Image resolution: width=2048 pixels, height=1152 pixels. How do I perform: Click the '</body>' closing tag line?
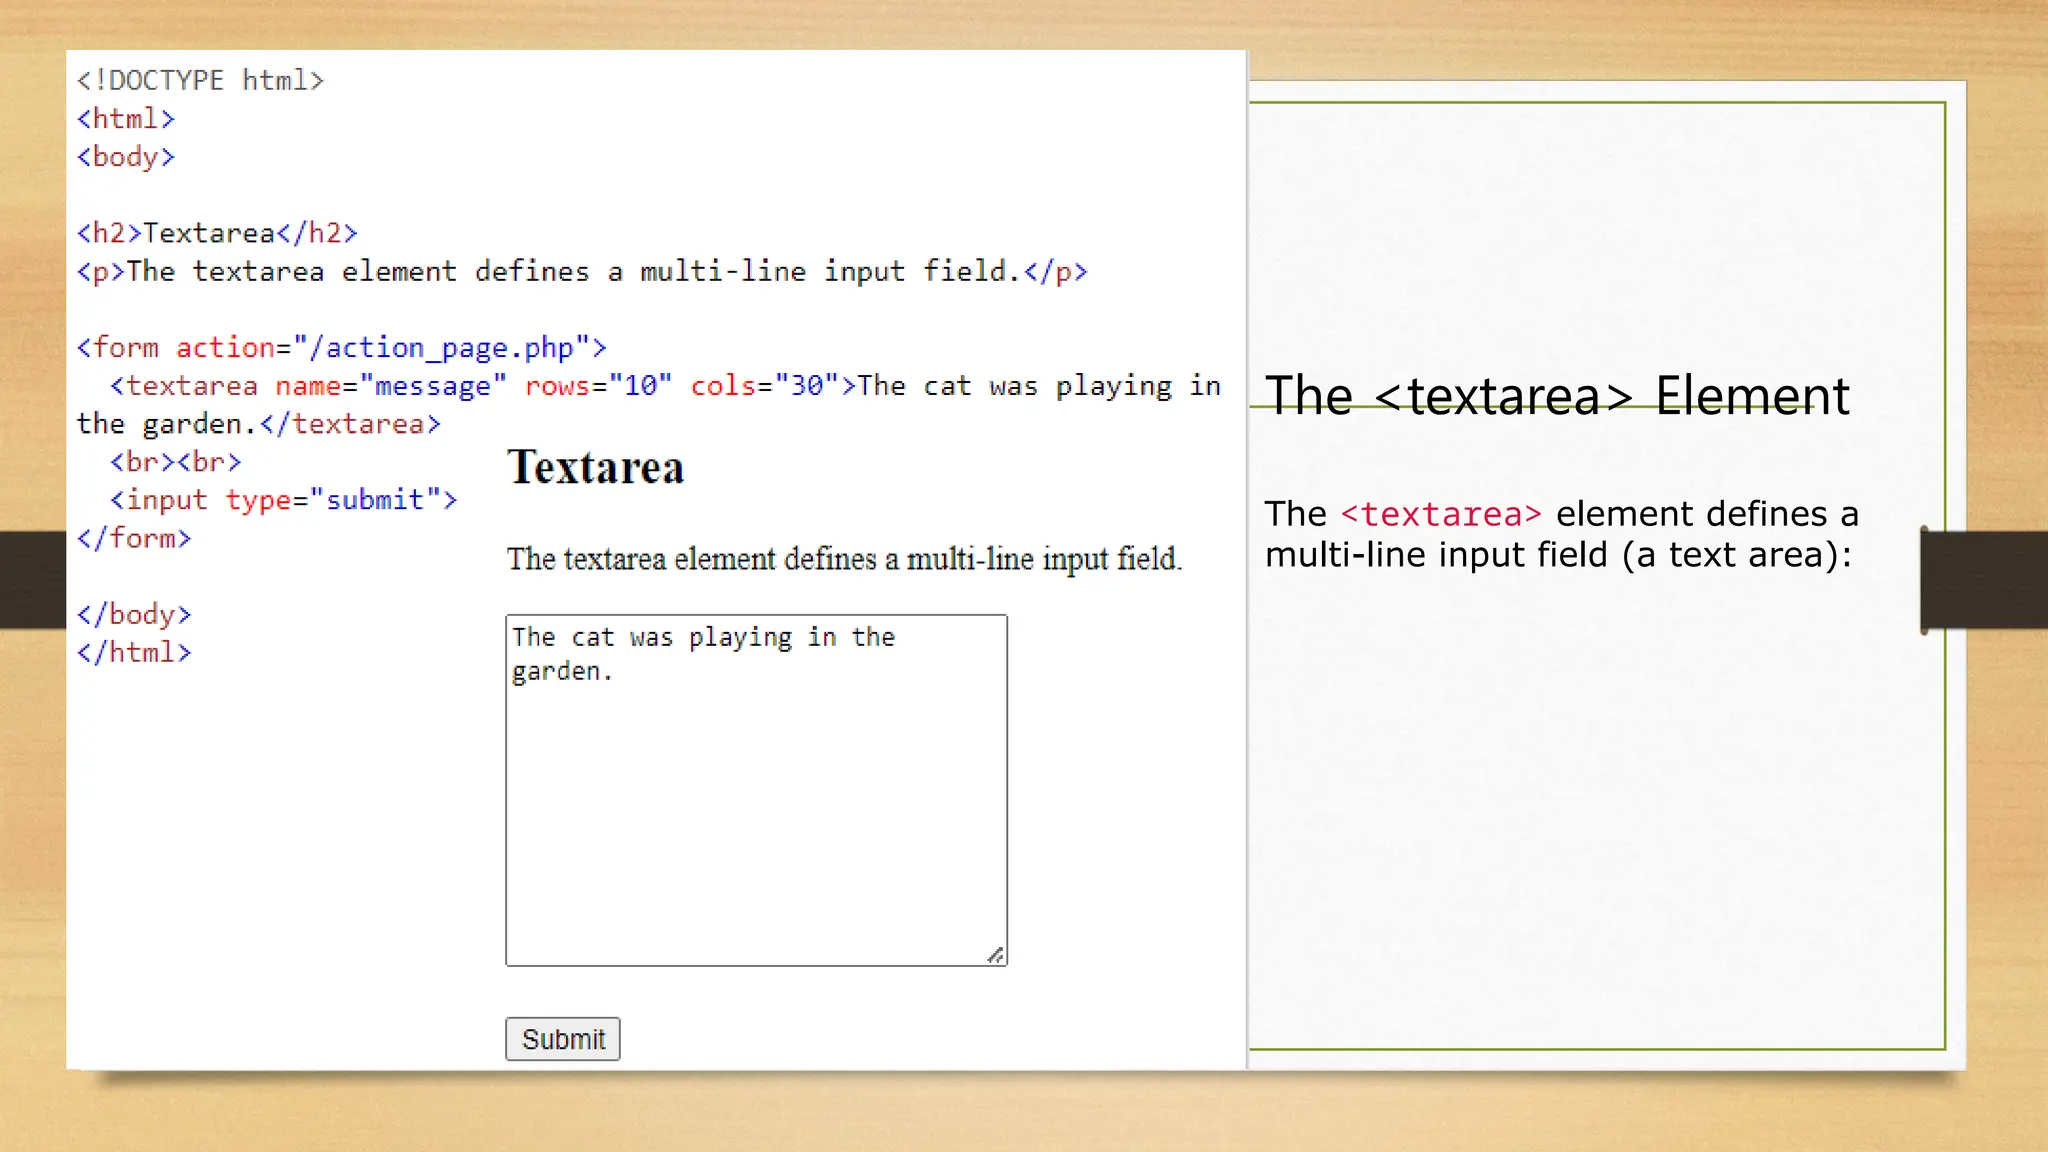click(134, 614)
